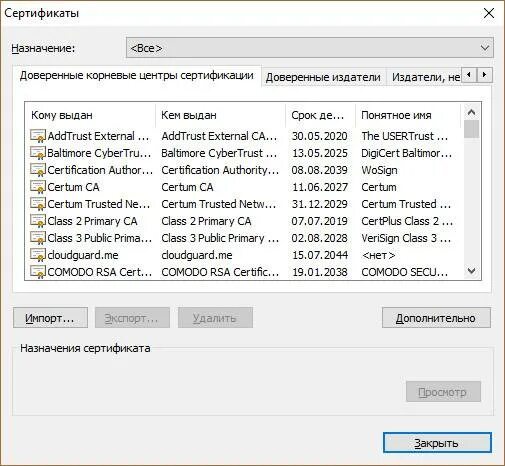Click expiry date 08.08.2039

(320, 170)
